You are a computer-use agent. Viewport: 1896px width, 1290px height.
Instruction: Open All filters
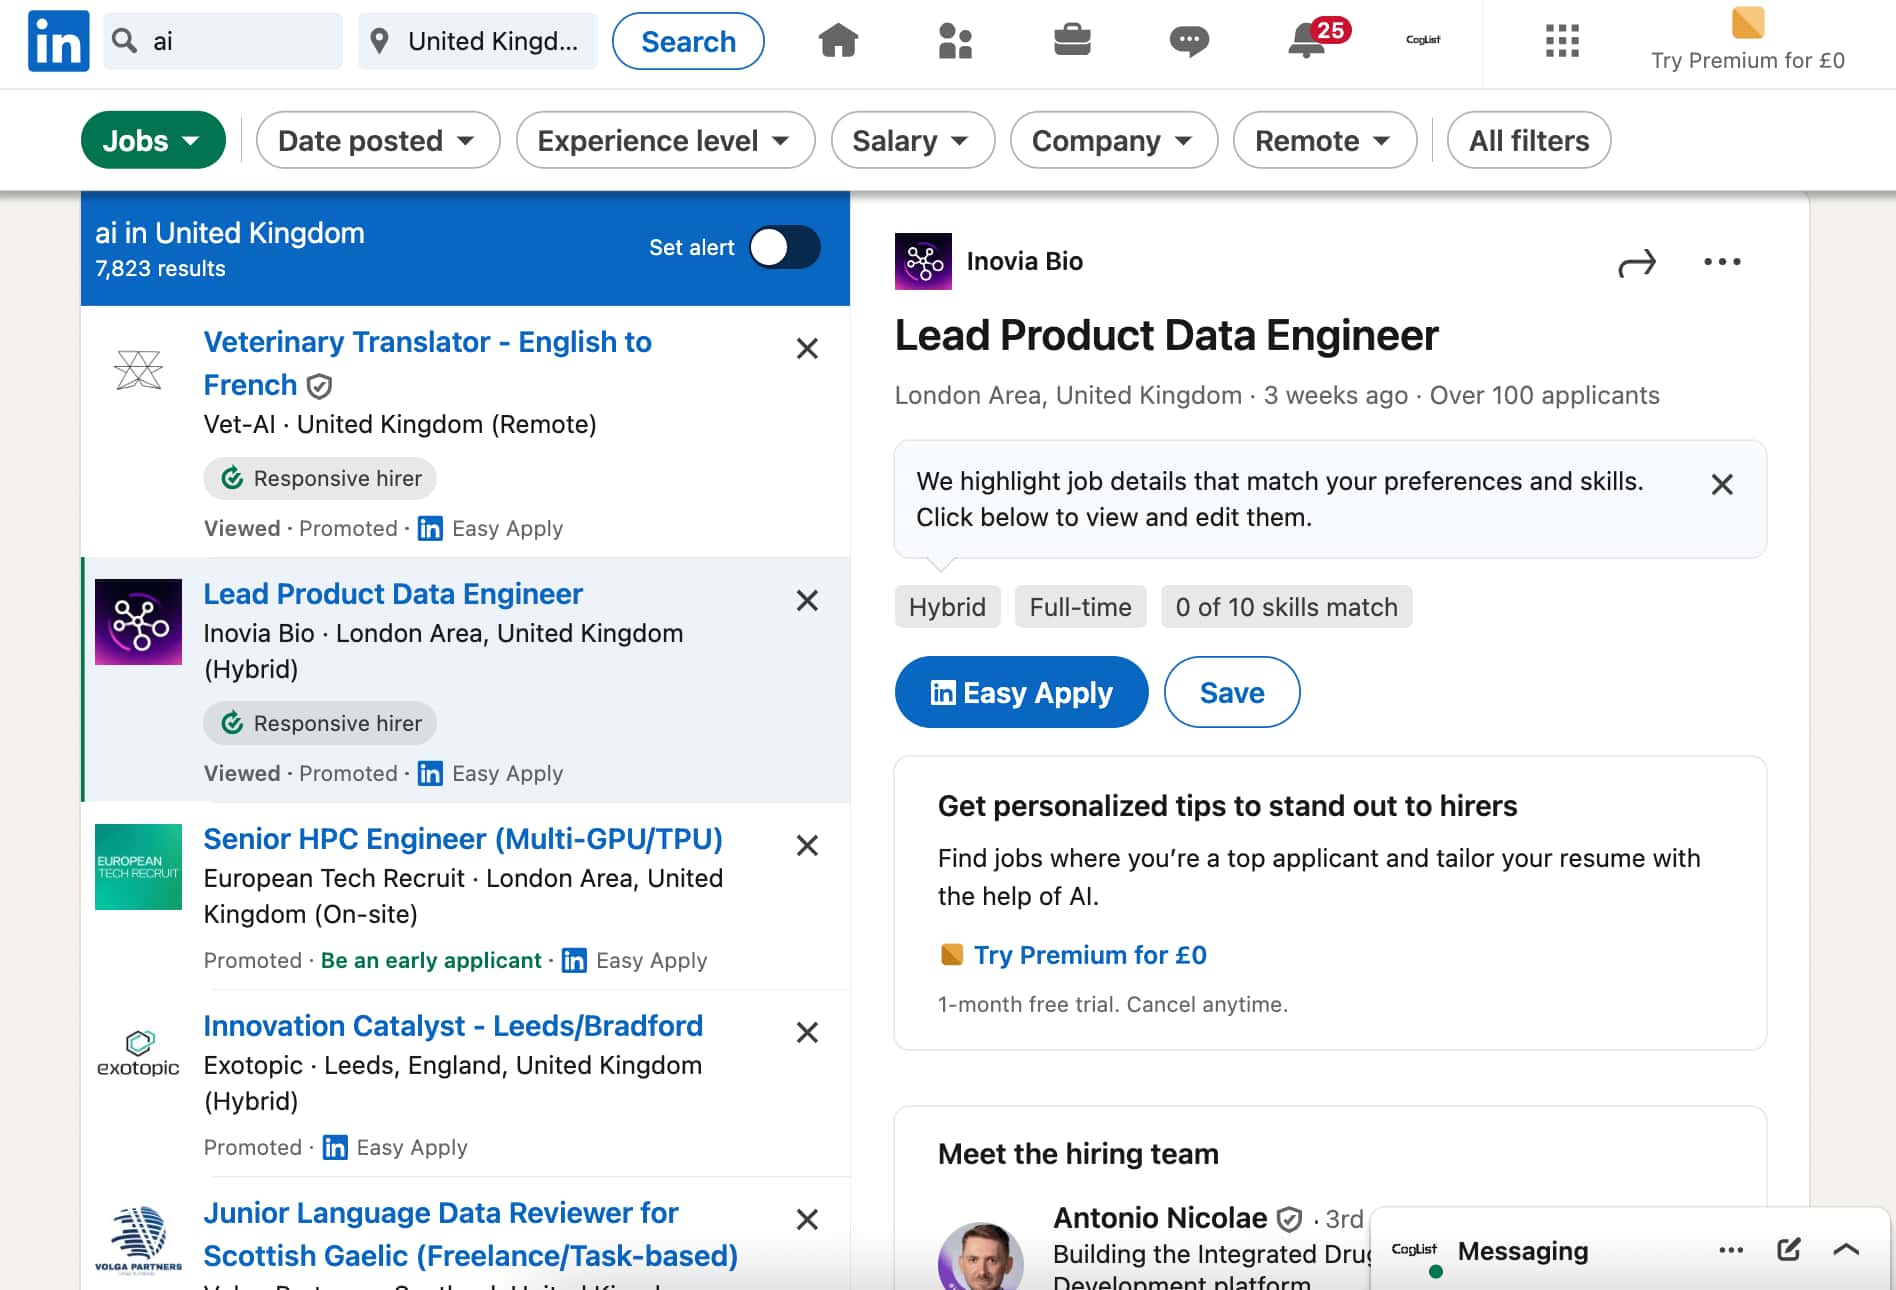pyautogui.click(x=1529, y=140)
